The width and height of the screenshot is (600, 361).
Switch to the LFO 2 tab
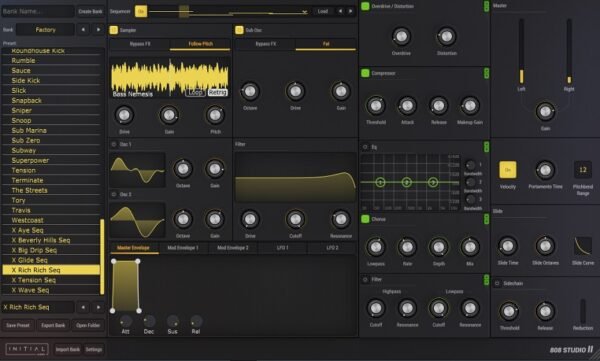[x=332, y=248]
